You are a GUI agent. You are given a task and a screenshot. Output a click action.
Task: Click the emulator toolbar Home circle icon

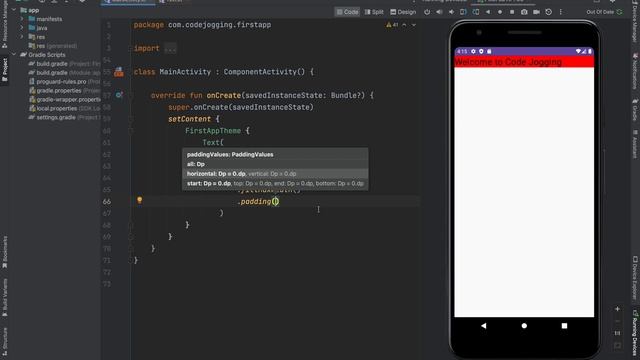click(500, 12)
